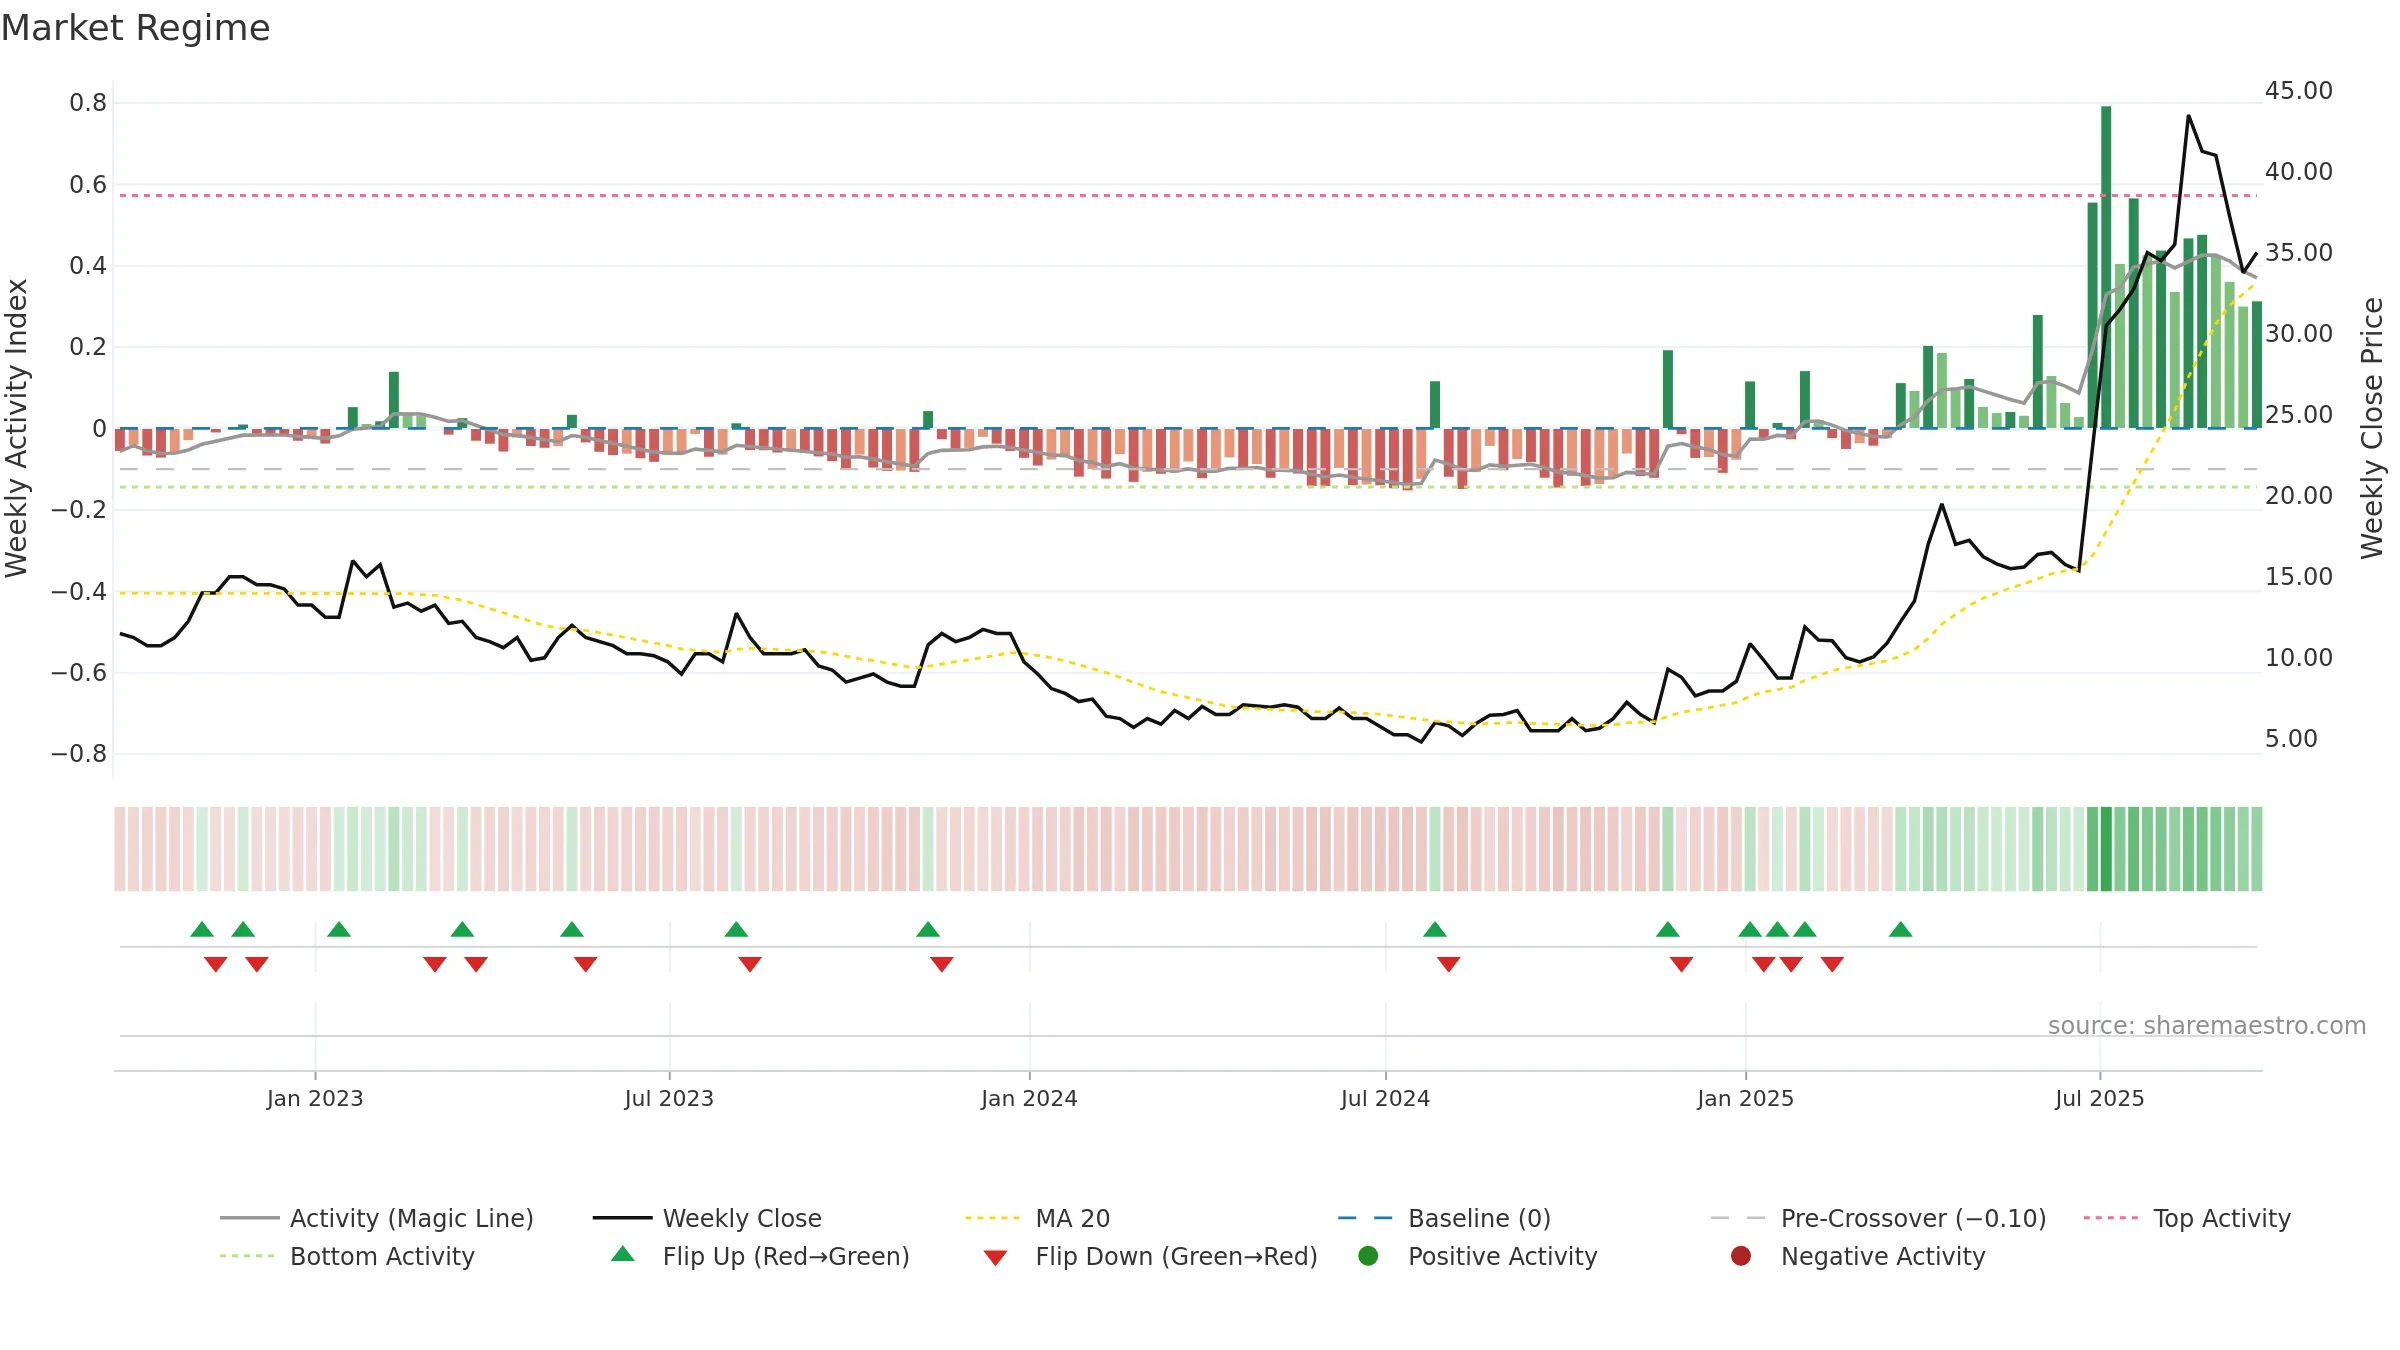This screenshot has height=1350, width=2400.
Task: Toggle the Weekly Close legend entry
Action: click(x=707, y=1218)
